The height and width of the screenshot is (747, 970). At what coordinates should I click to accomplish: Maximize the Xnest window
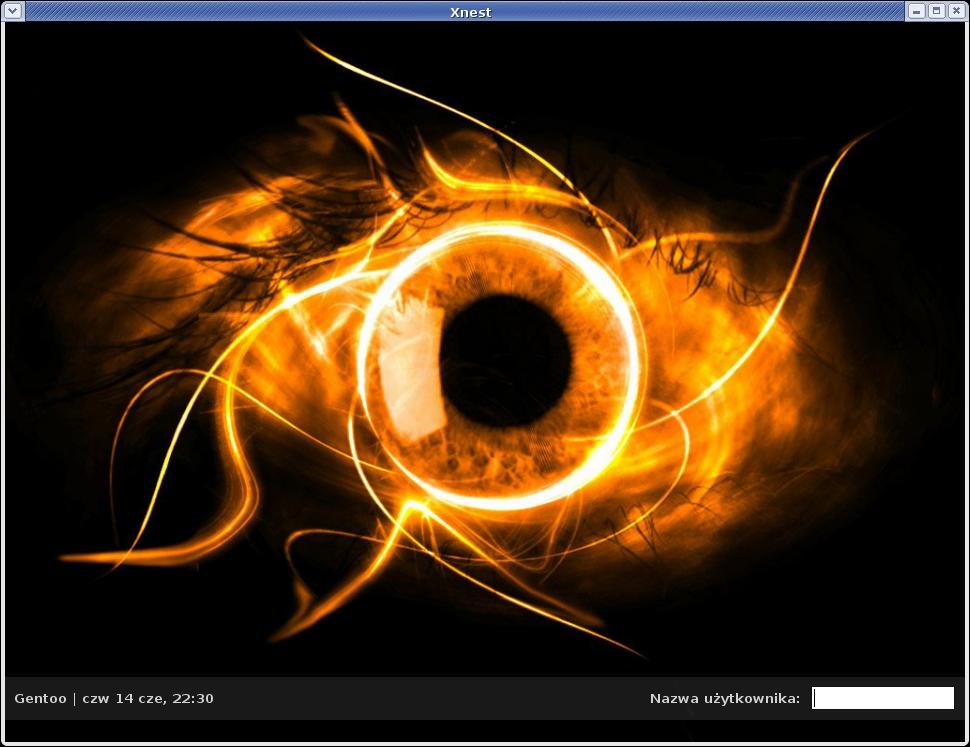(937, 11)
